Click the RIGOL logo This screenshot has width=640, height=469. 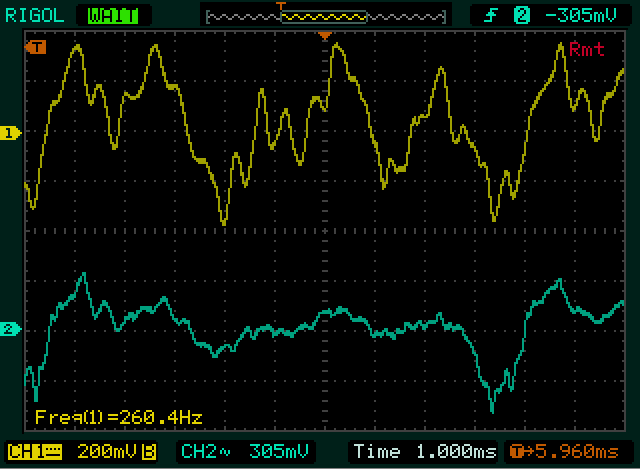37,15
